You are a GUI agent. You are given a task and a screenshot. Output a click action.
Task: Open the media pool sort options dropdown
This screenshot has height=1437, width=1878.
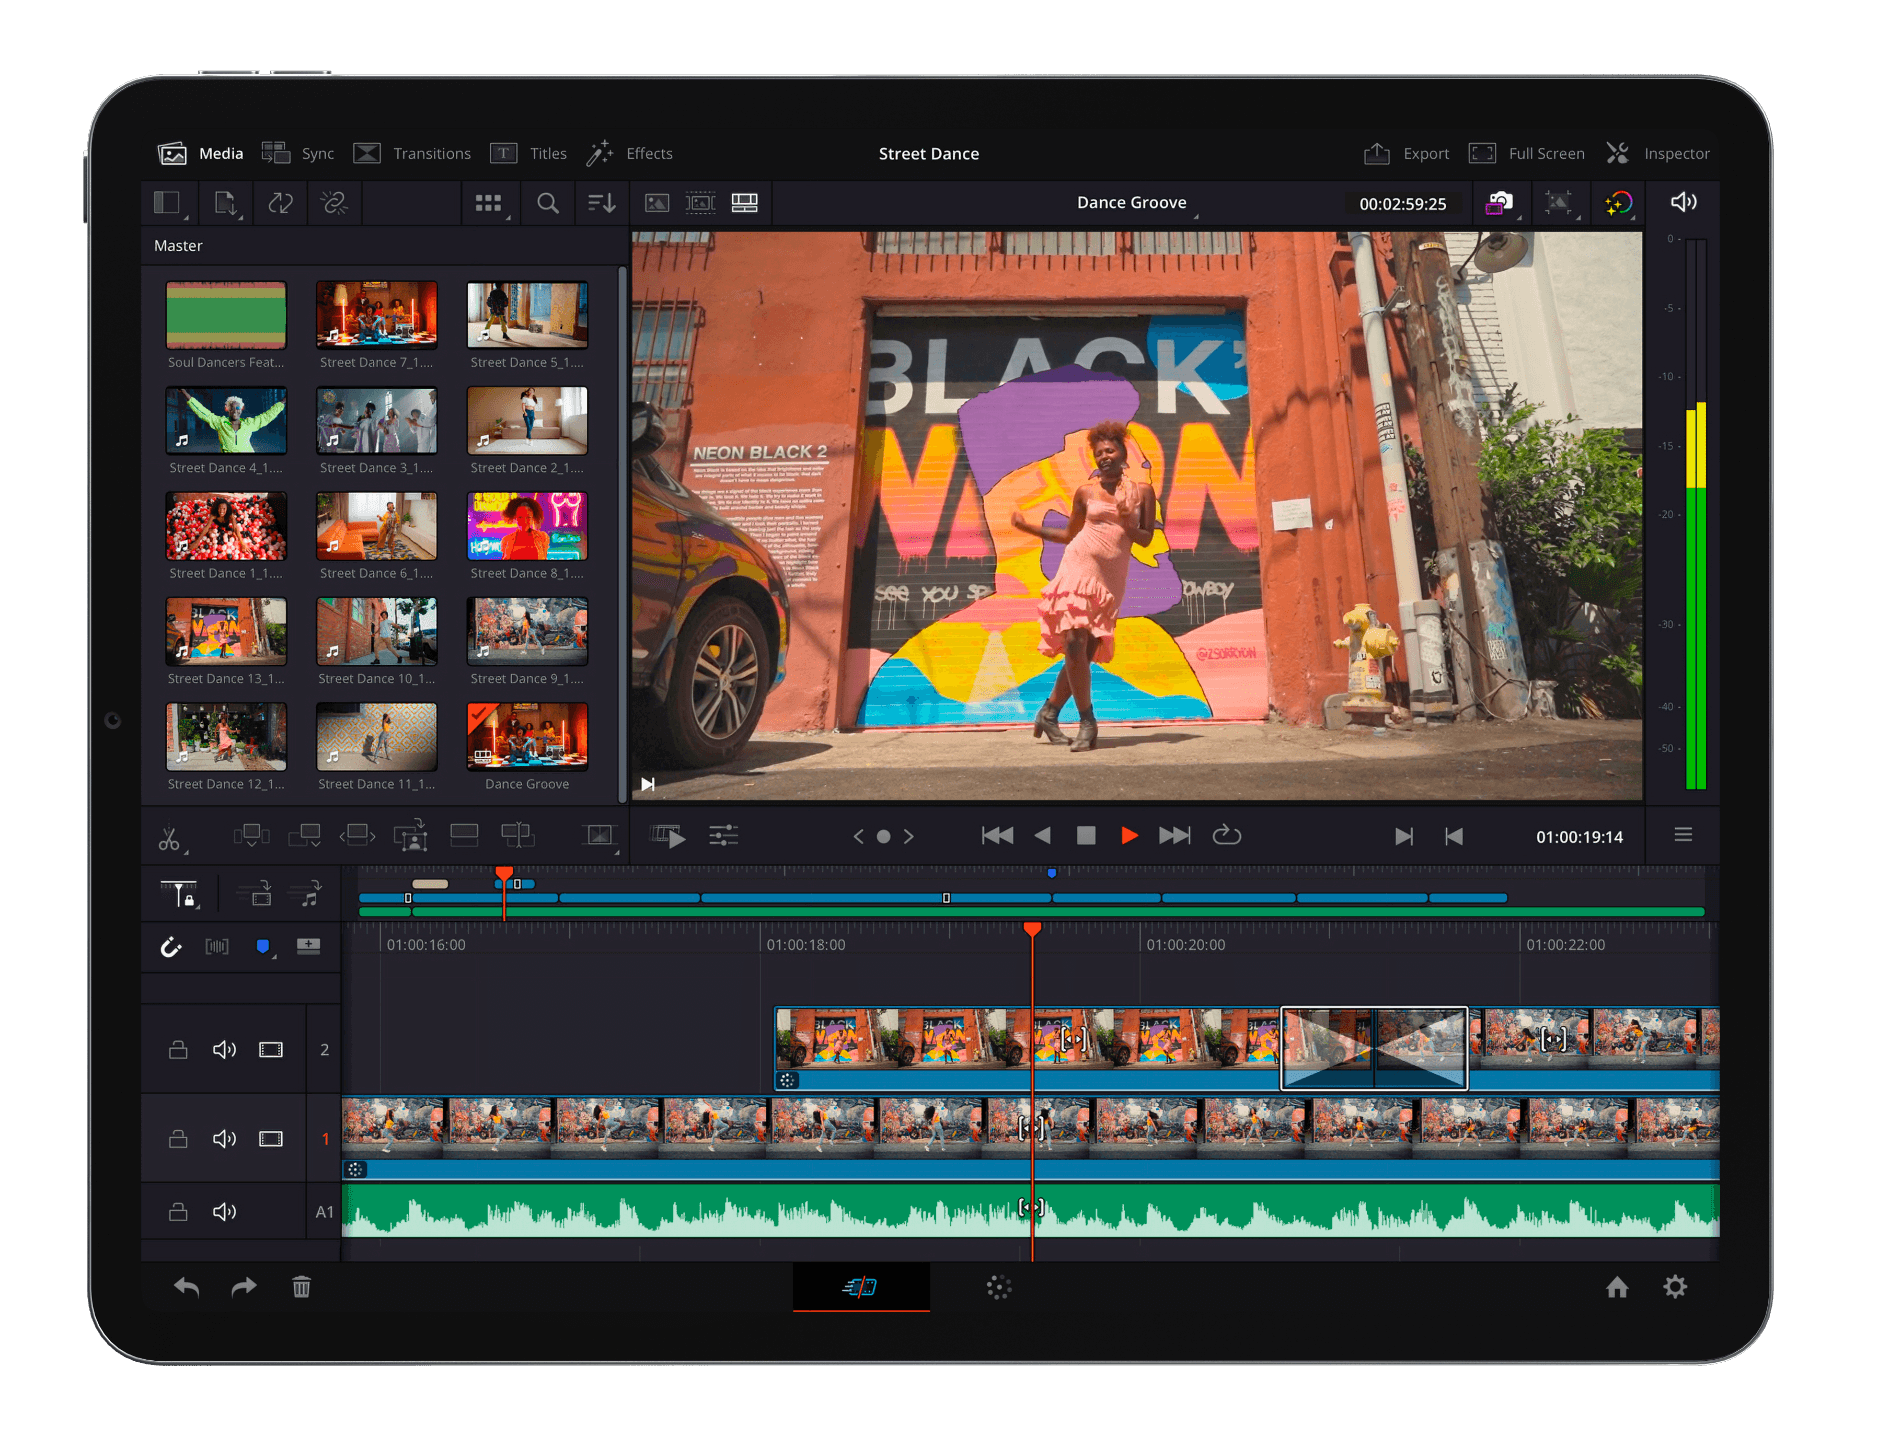[601, 203]
